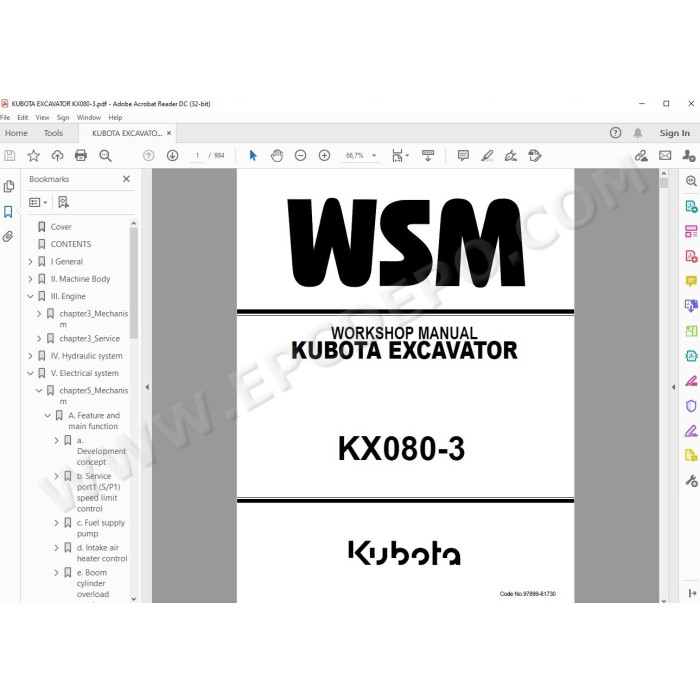700x700 pixels.
Task: Zoom out with minus icon
Action: coord(300,155)
